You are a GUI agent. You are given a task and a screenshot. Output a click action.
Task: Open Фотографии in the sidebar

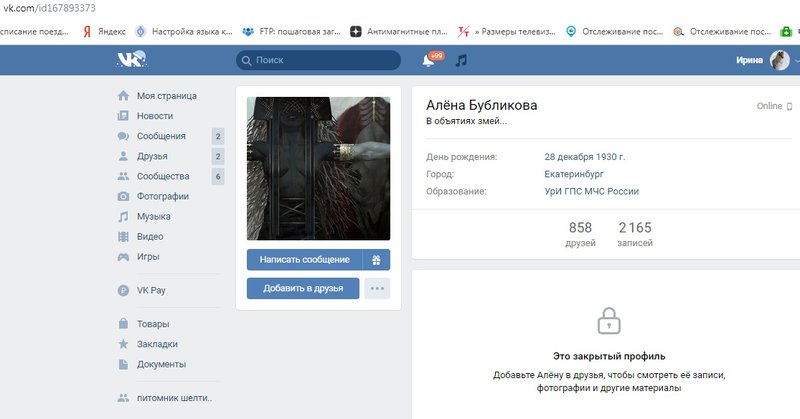pyautogui.click(x=162, y=196)
